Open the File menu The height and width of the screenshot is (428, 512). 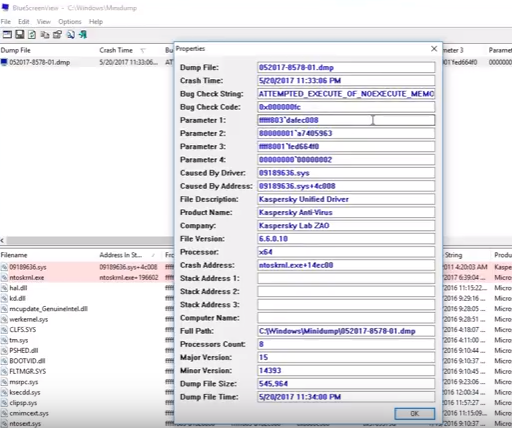click(6, 22)
